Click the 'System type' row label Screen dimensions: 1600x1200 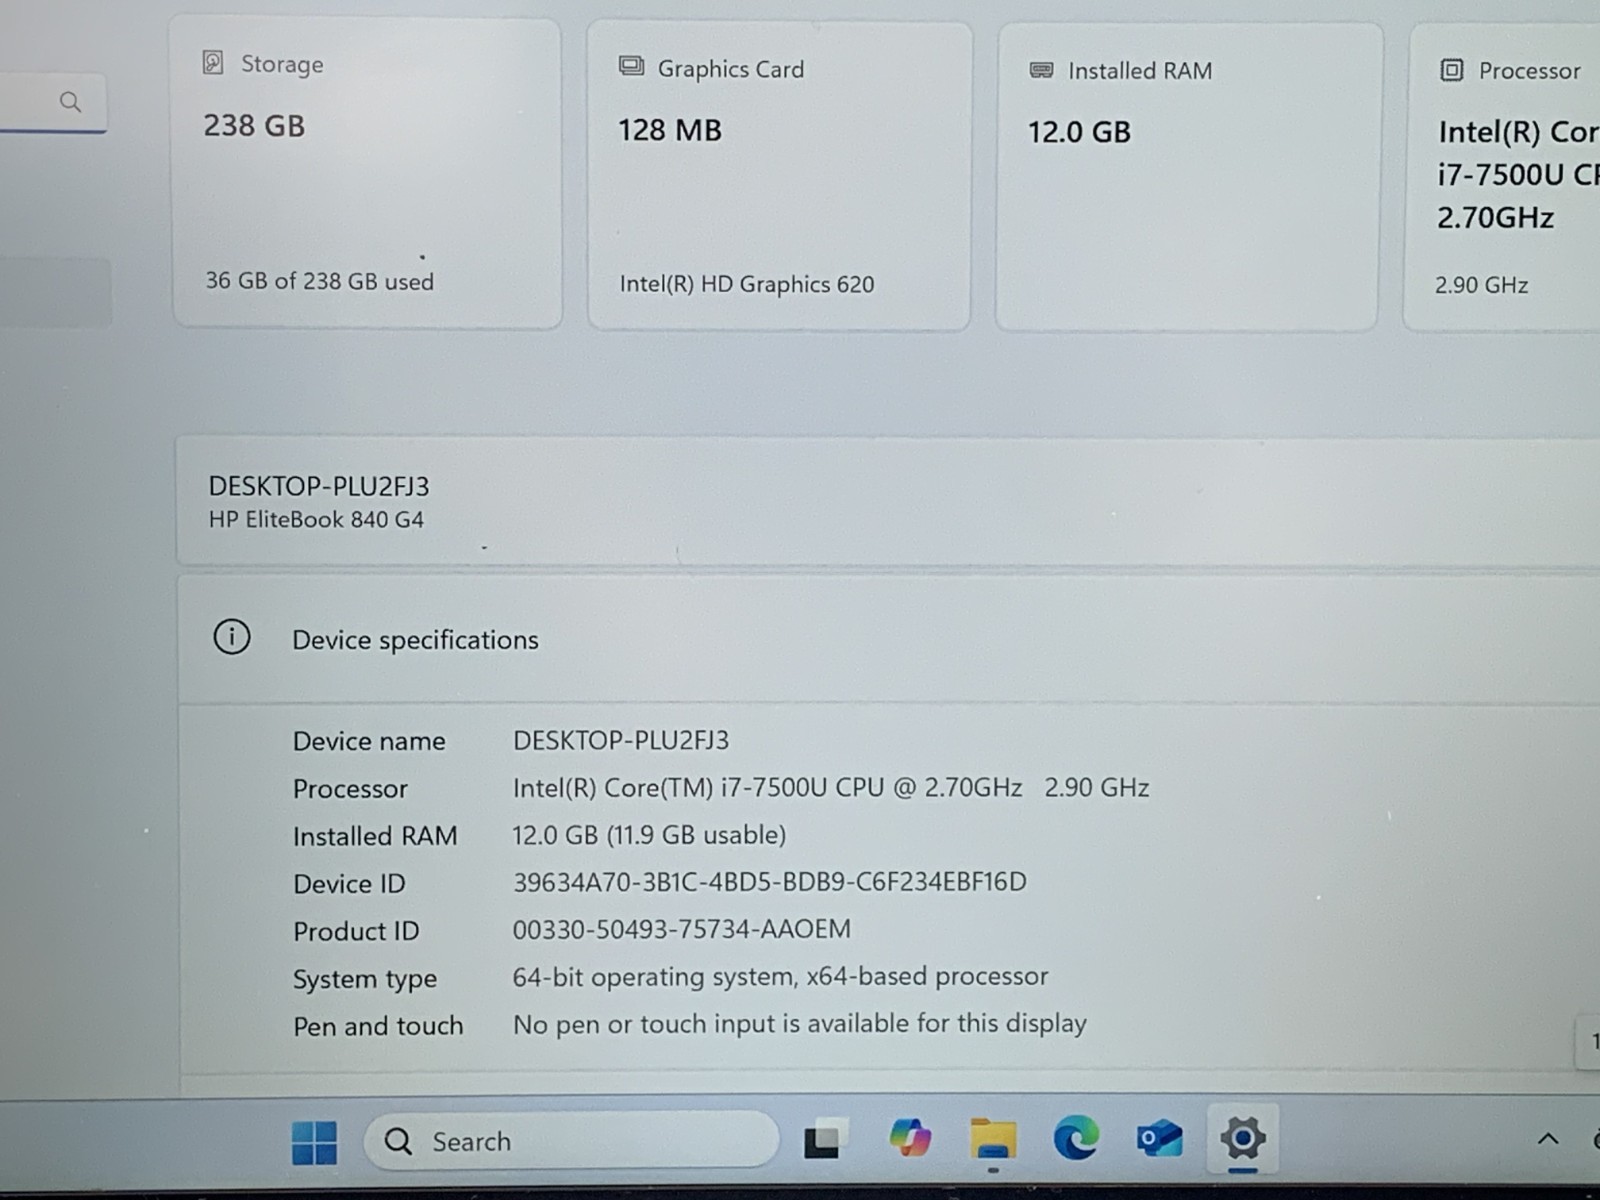[365, 979]
